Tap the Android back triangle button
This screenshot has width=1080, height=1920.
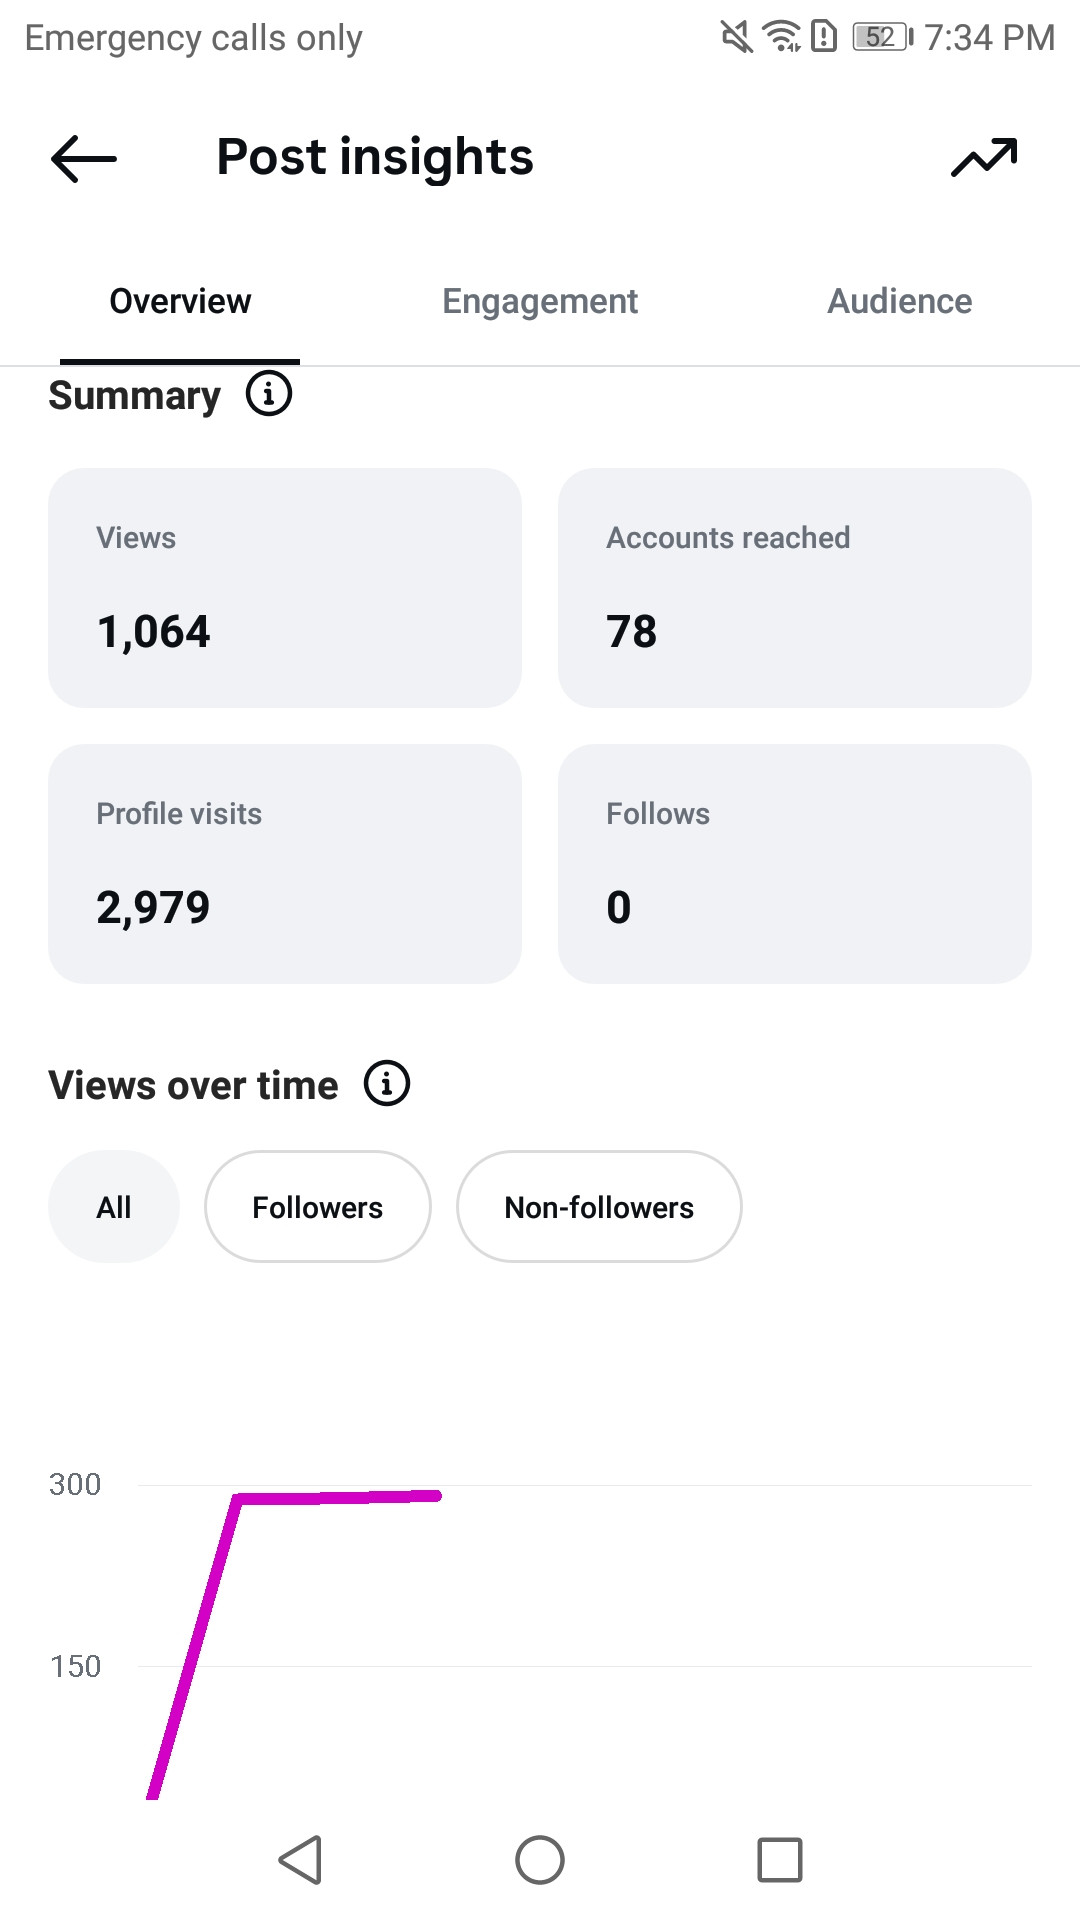(x=300, y=1860)
